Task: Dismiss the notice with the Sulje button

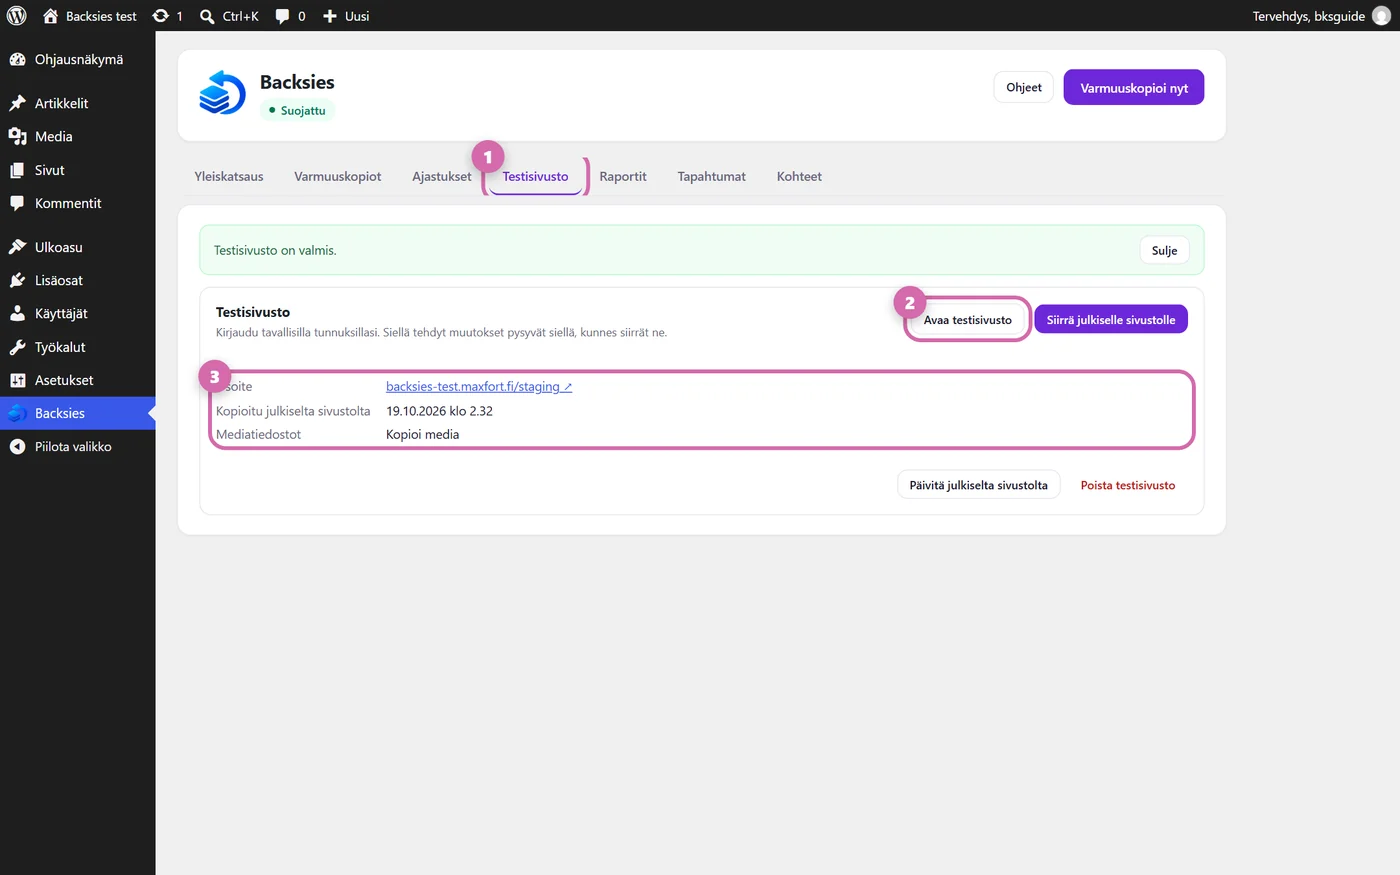Action: (x=1164, y=250)
